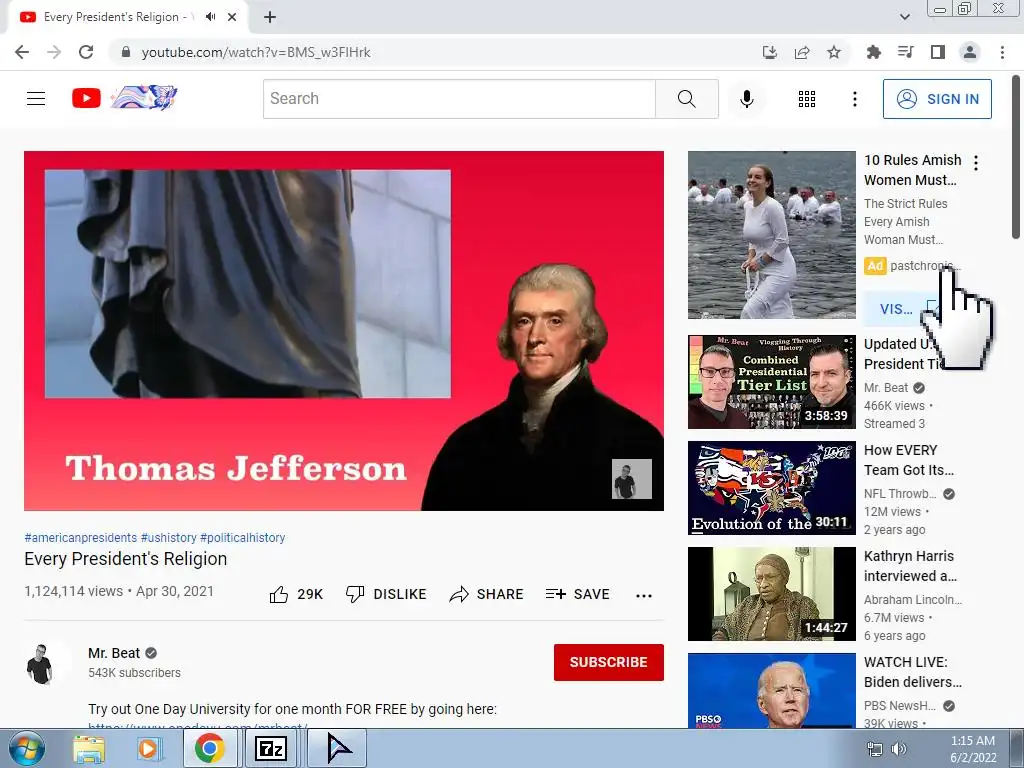
Task: Open File Explorer from the taskbar
Action: coord(89,748)
